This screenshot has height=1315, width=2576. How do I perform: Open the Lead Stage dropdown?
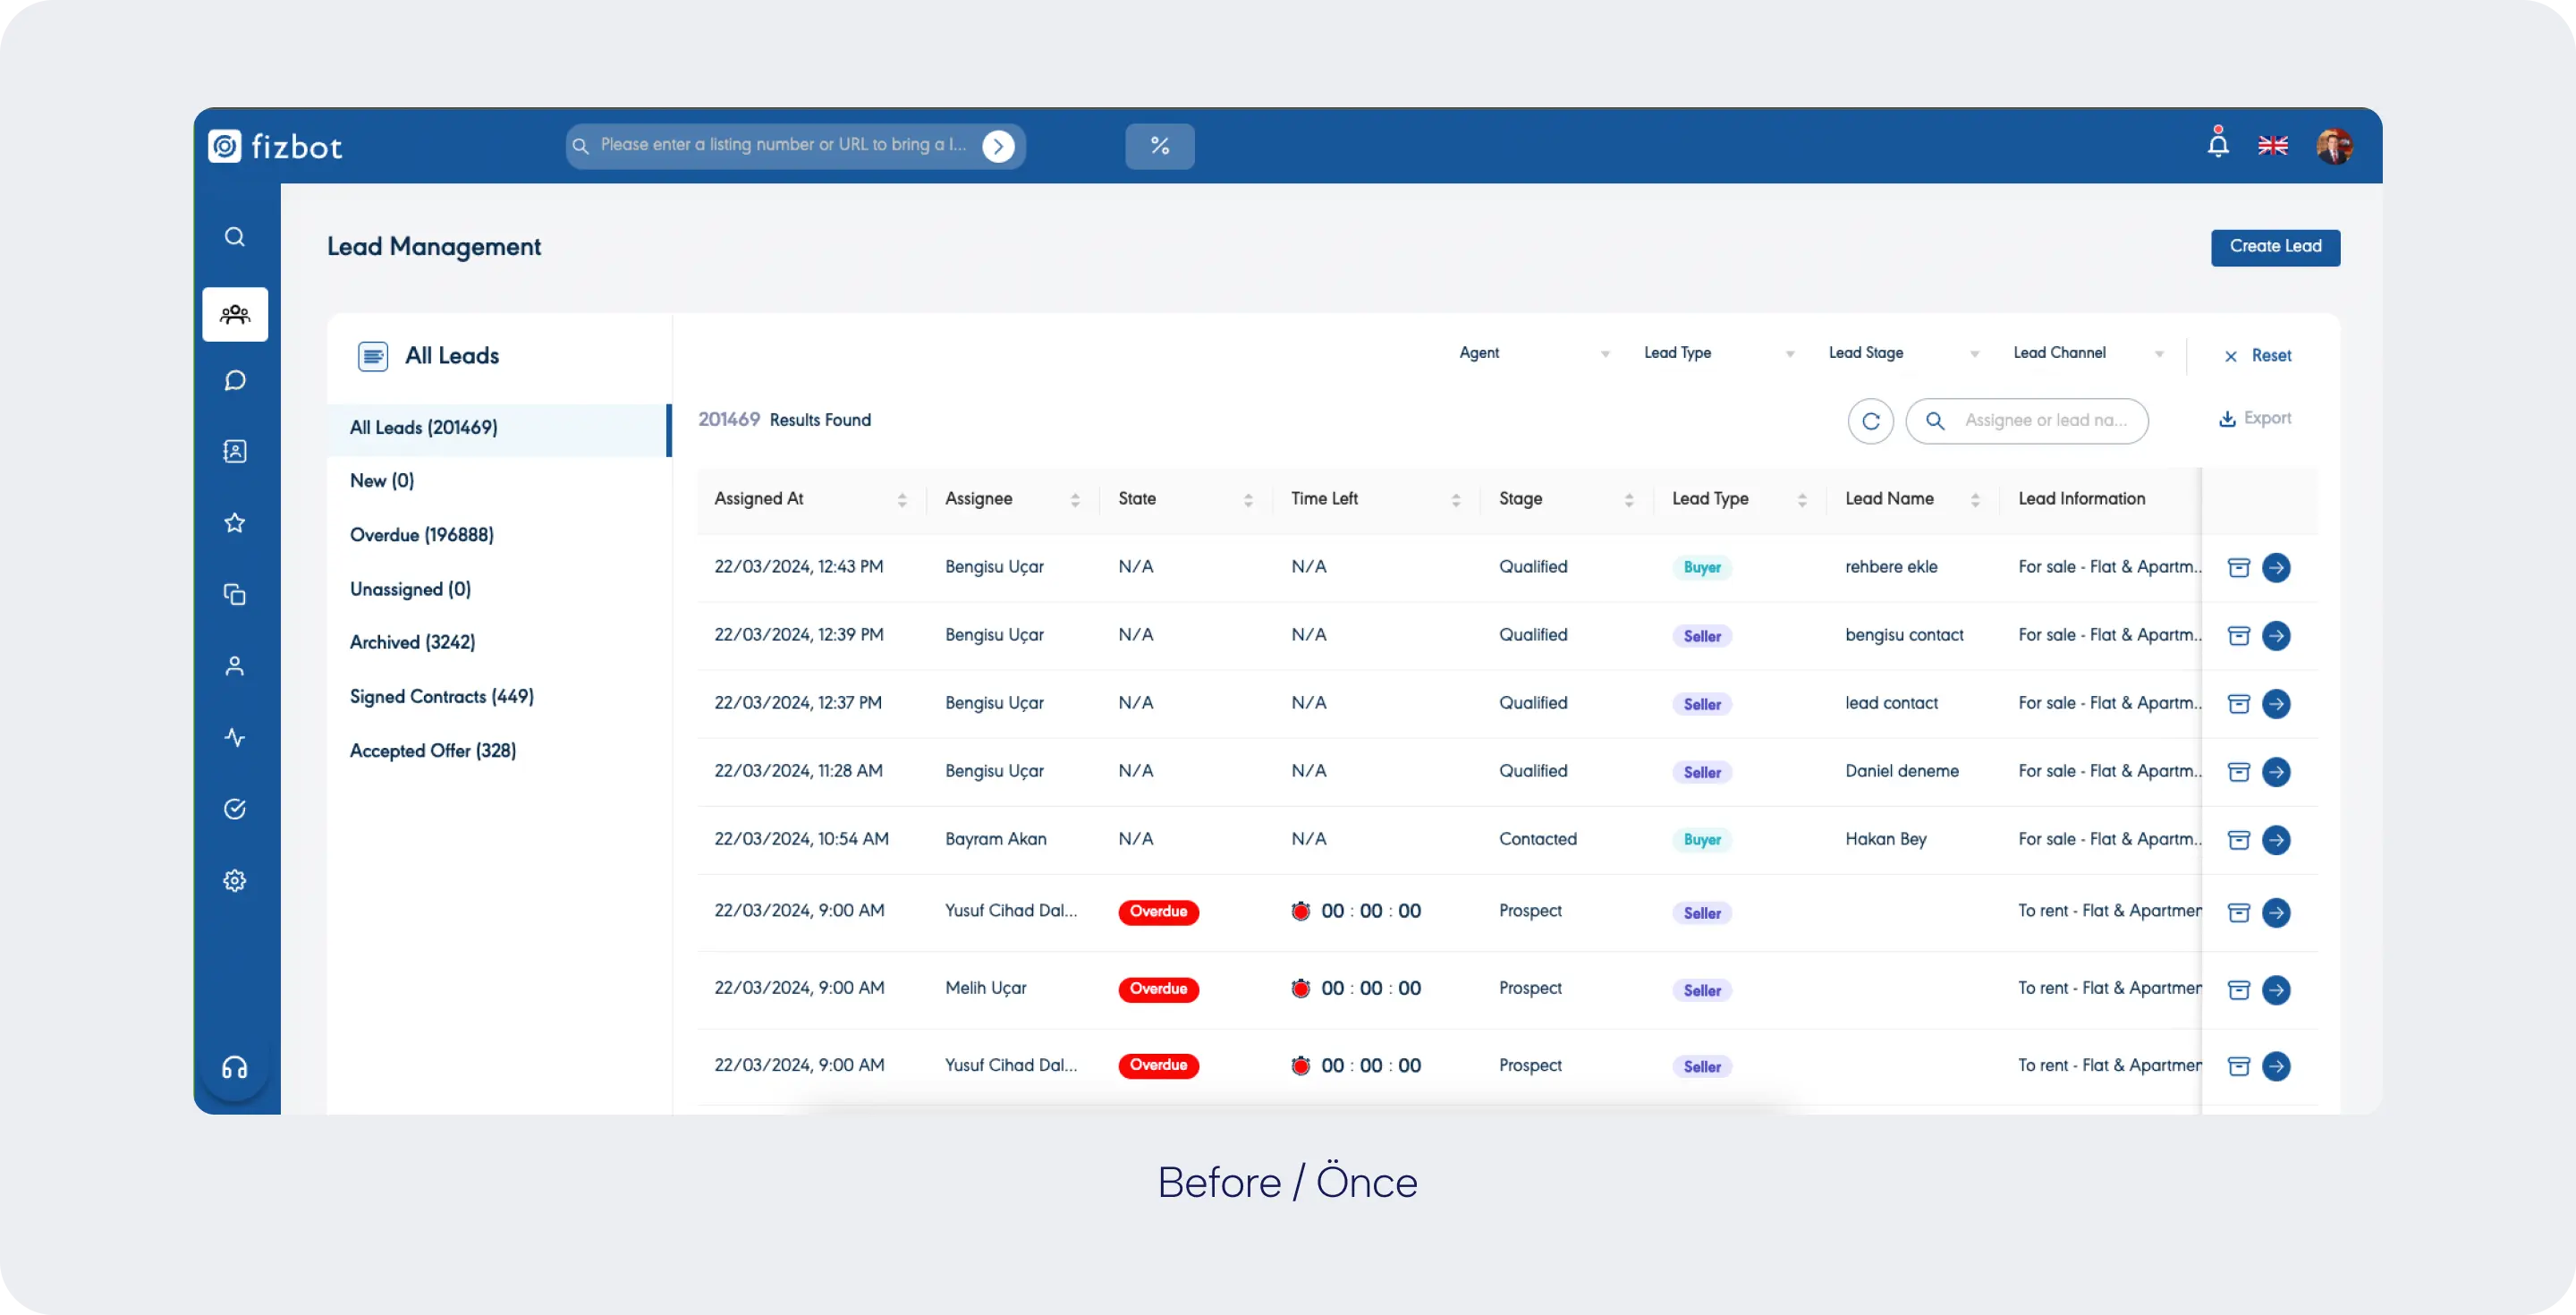(x=1902, y=354)
